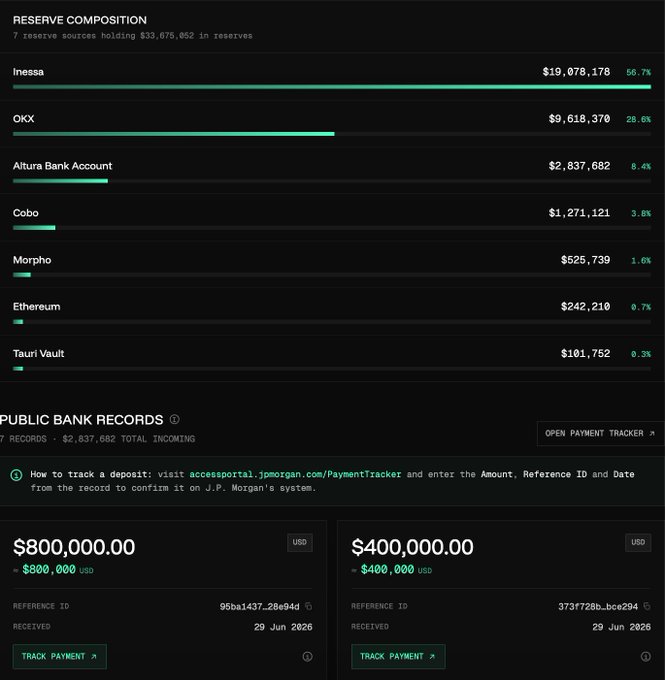The image size is (665, 680).
Task: Click the $400,000.00 record amount
Action: pyautogui.click(x=413, y=547)
